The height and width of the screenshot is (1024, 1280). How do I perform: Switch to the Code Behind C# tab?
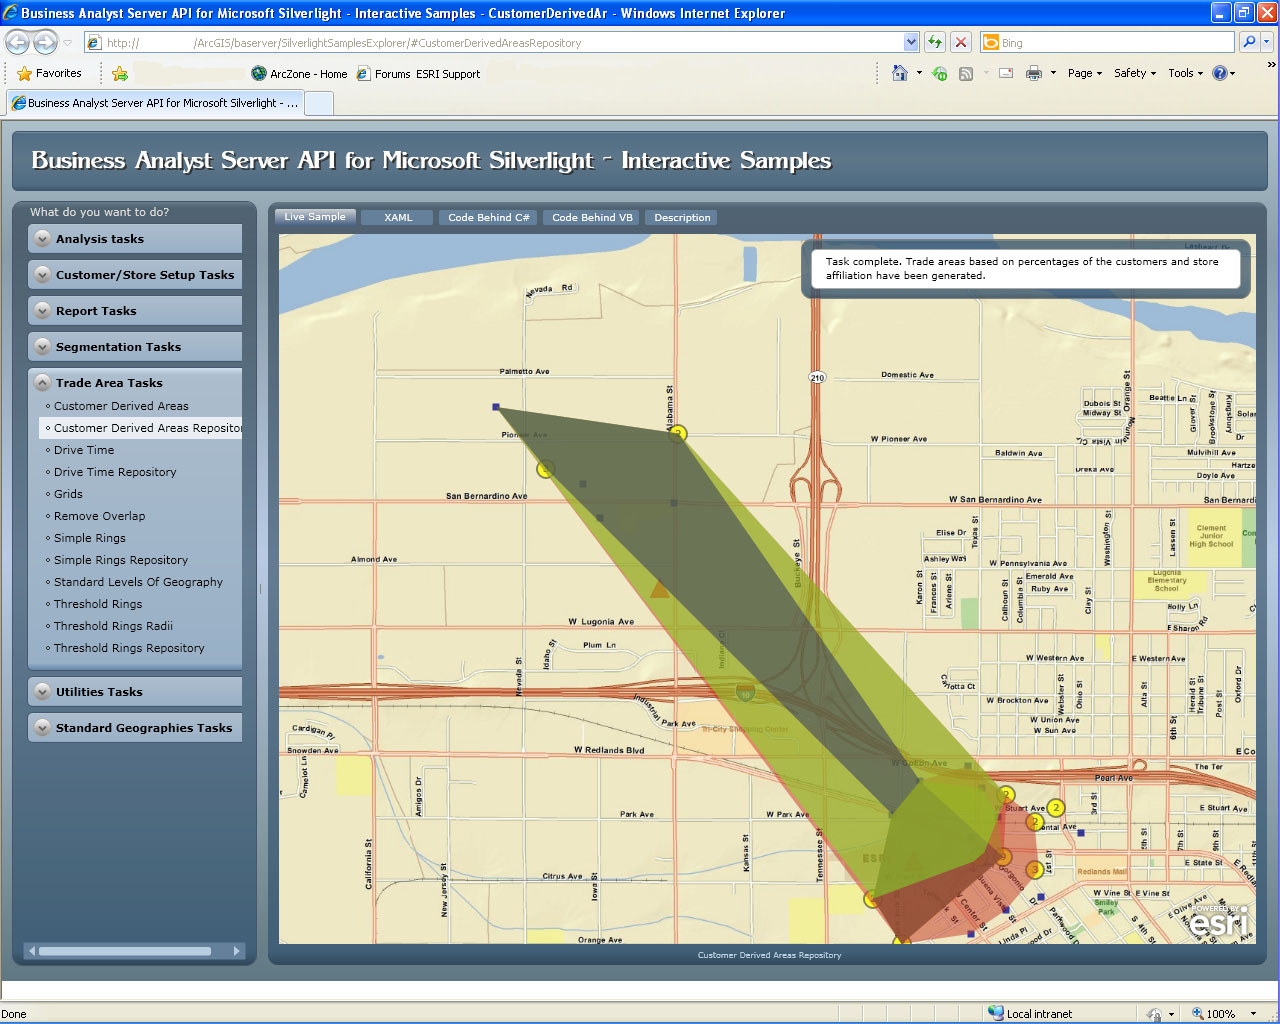[489, 217]
